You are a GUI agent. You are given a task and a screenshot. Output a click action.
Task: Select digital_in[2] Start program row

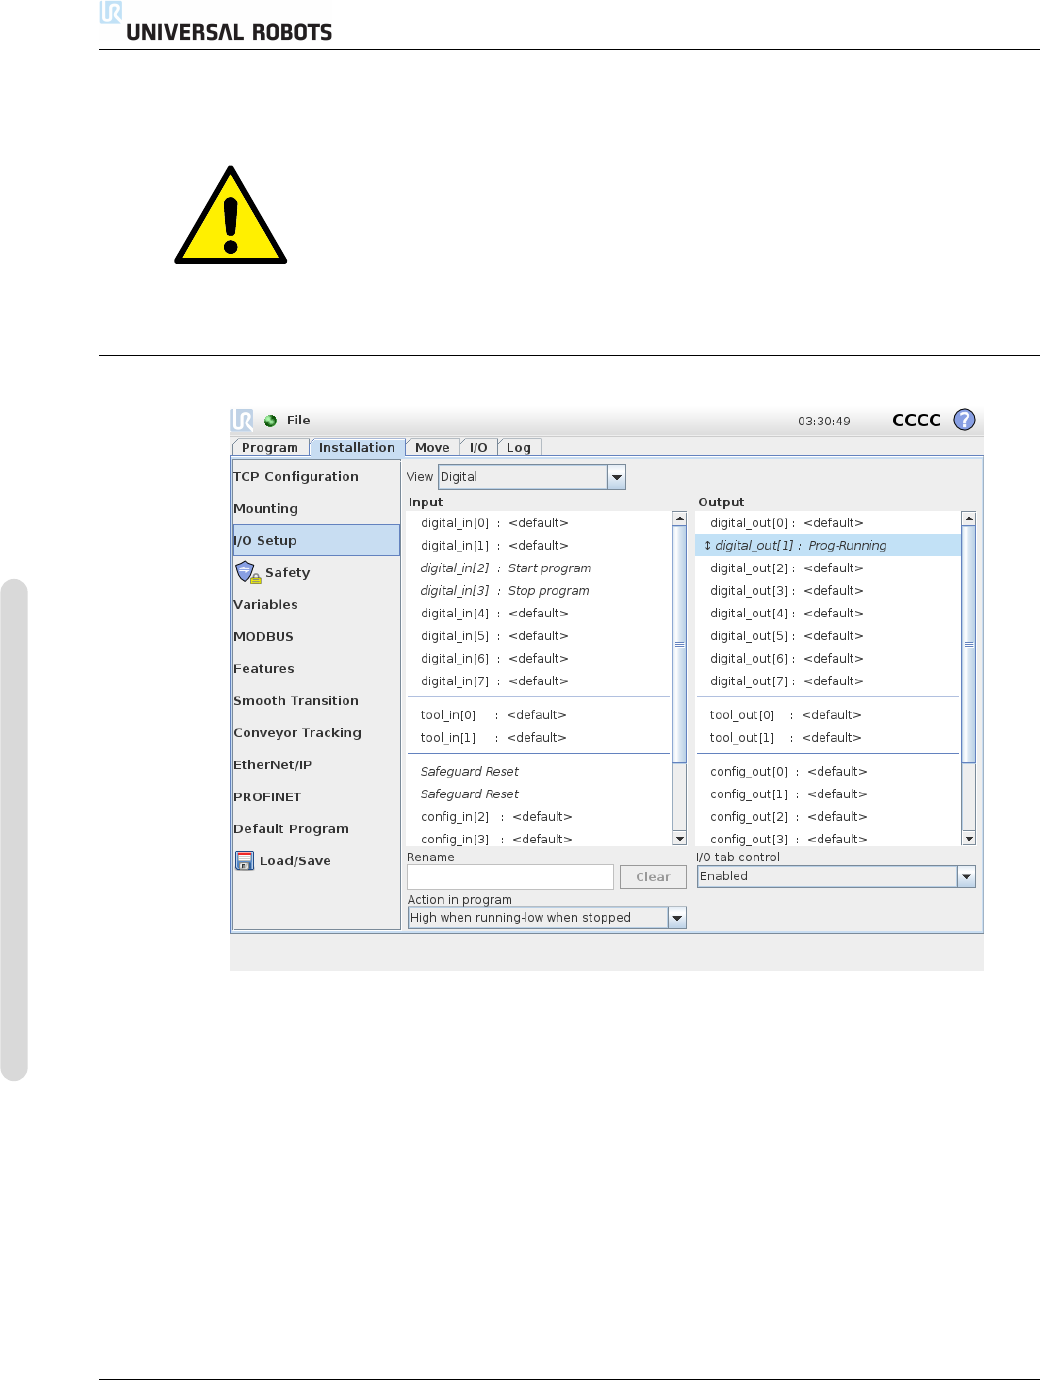(539, 568)
